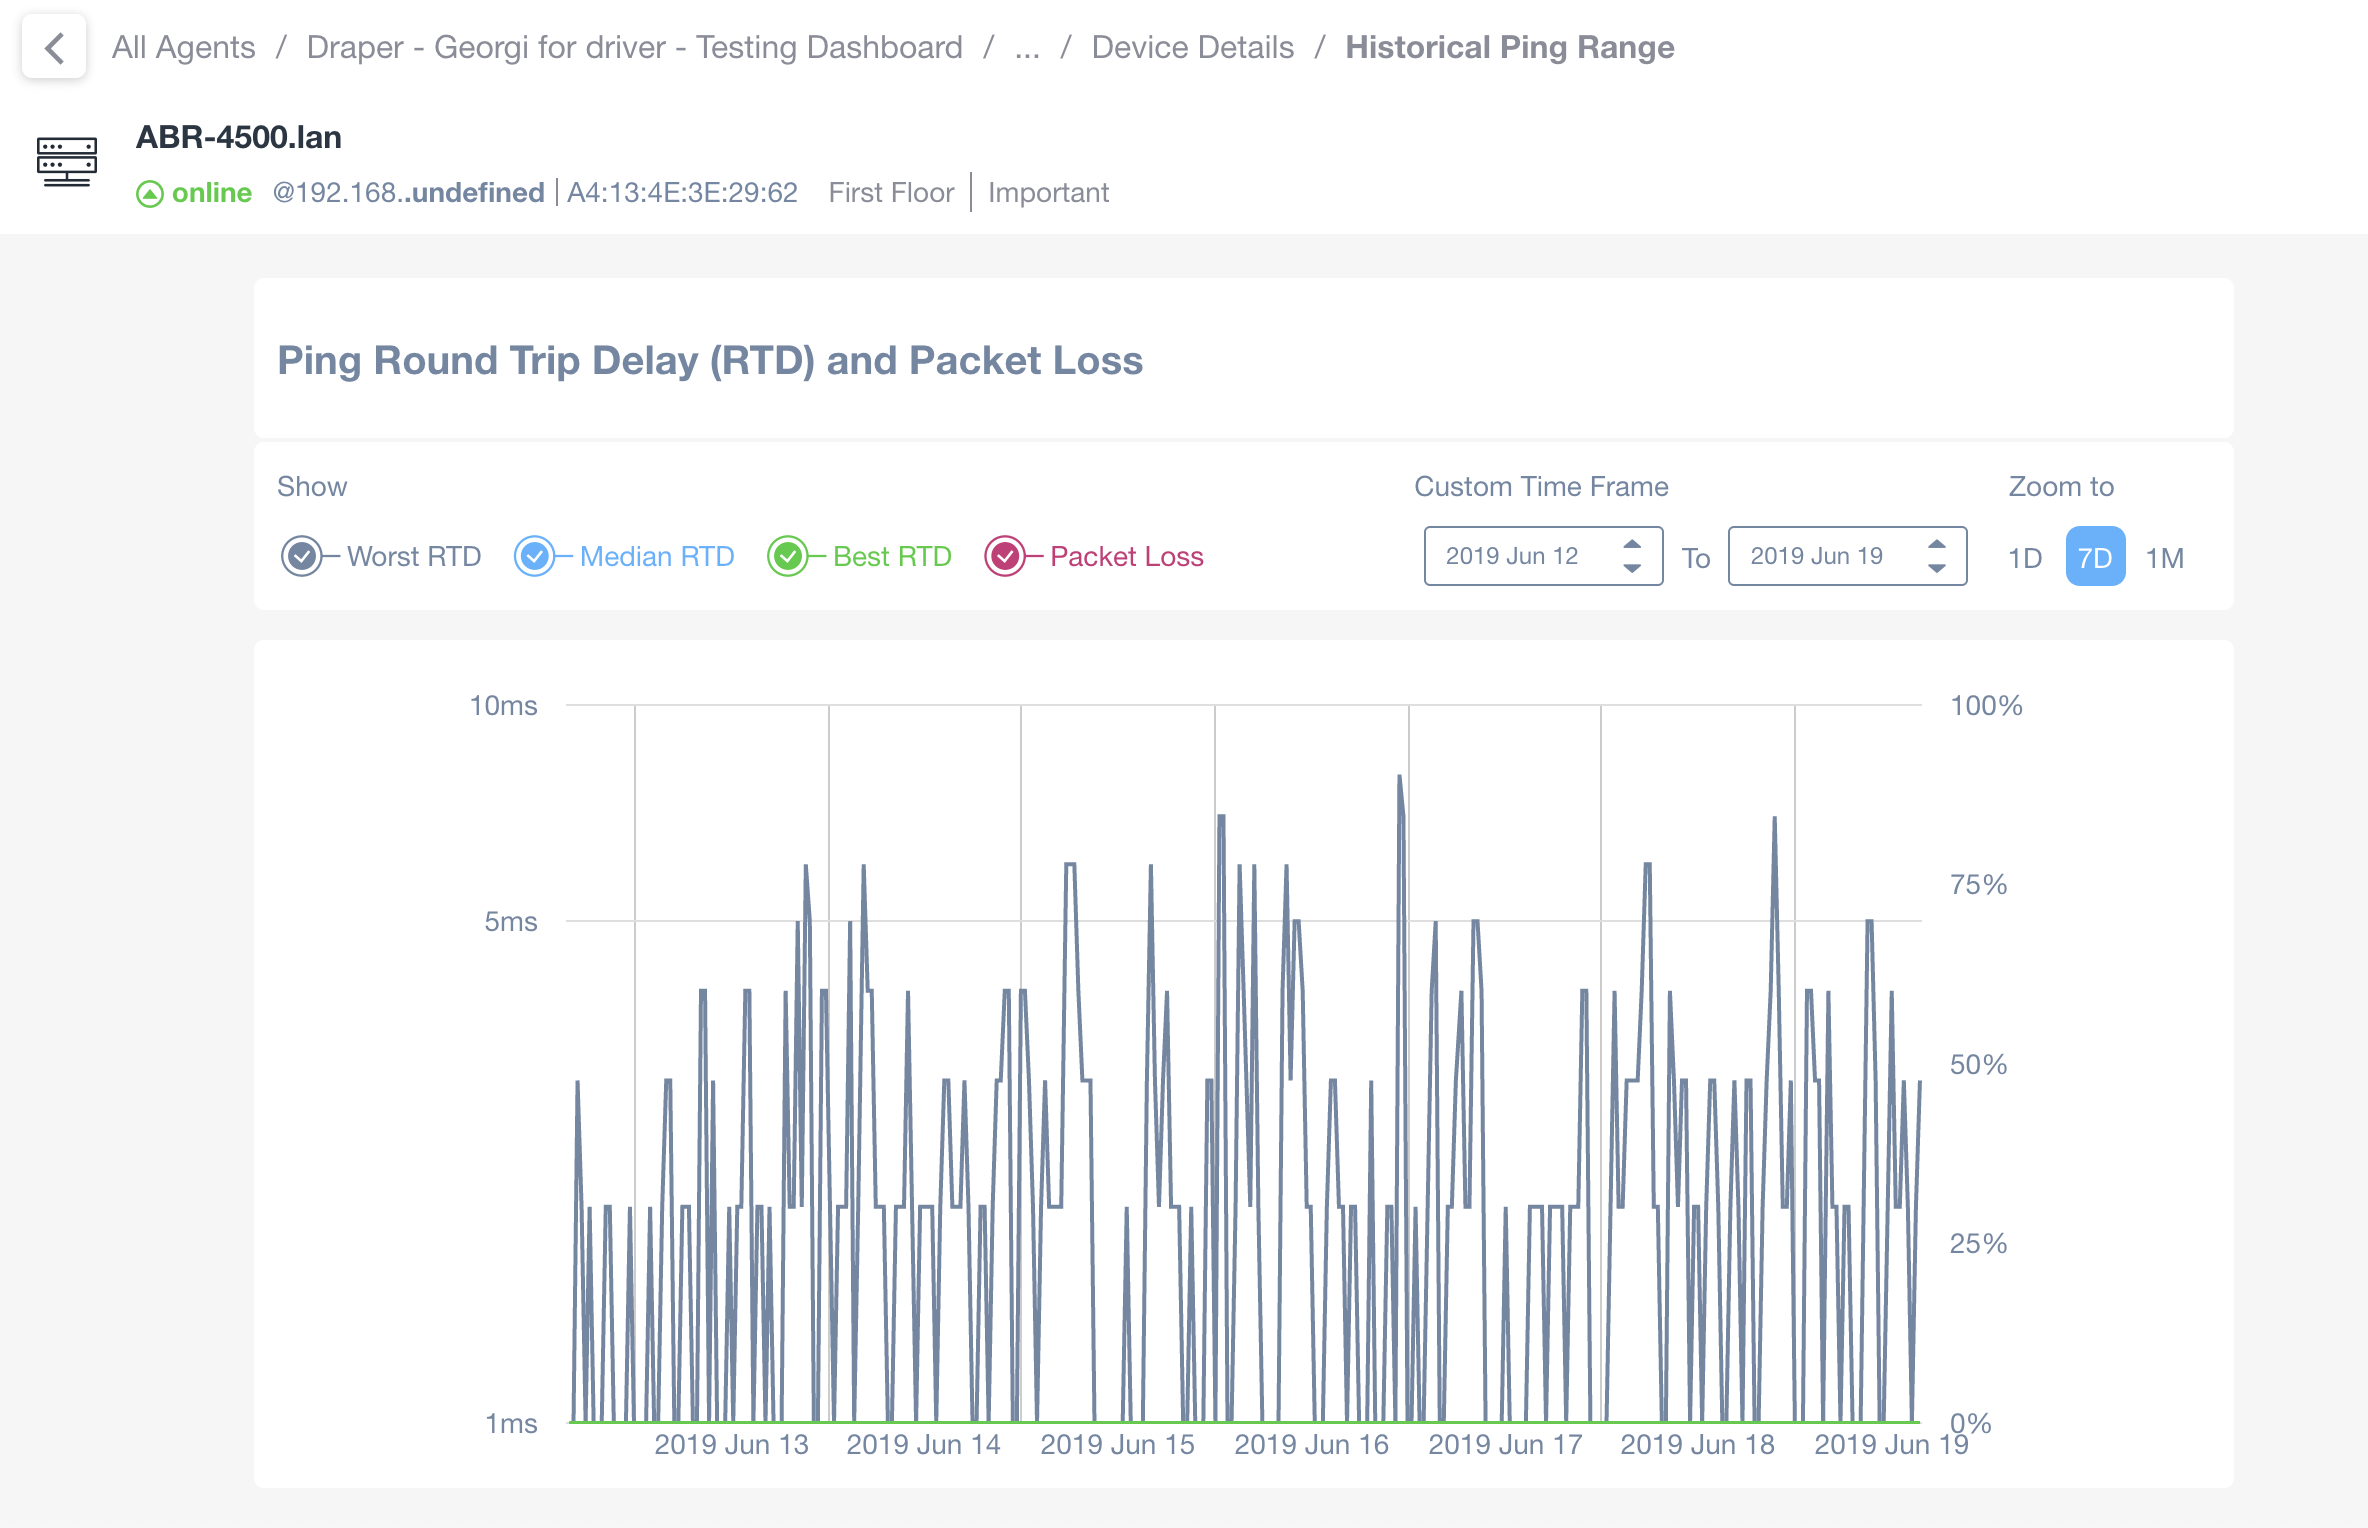Click the green online status icon
Image resolution: width=2368 pixels, height=1528 pixels.
pyautogui.click(x=149, y=193)
